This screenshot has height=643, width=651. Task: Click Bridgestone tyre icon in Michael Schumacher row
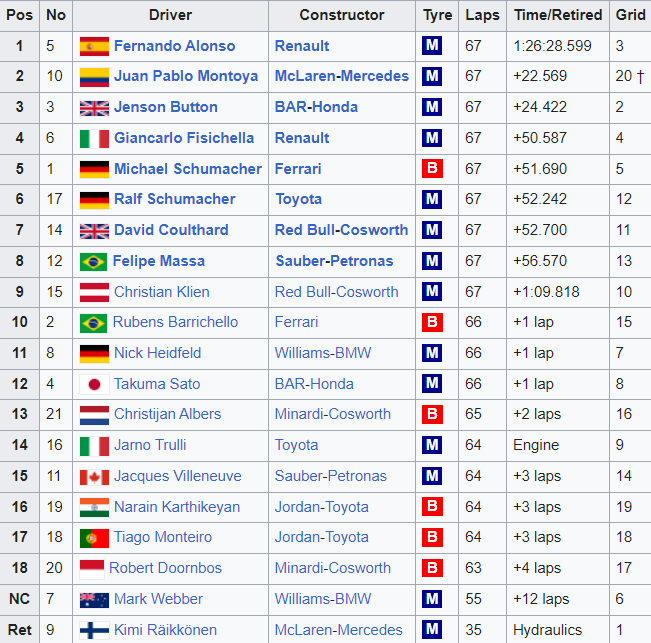pos(432,168)
